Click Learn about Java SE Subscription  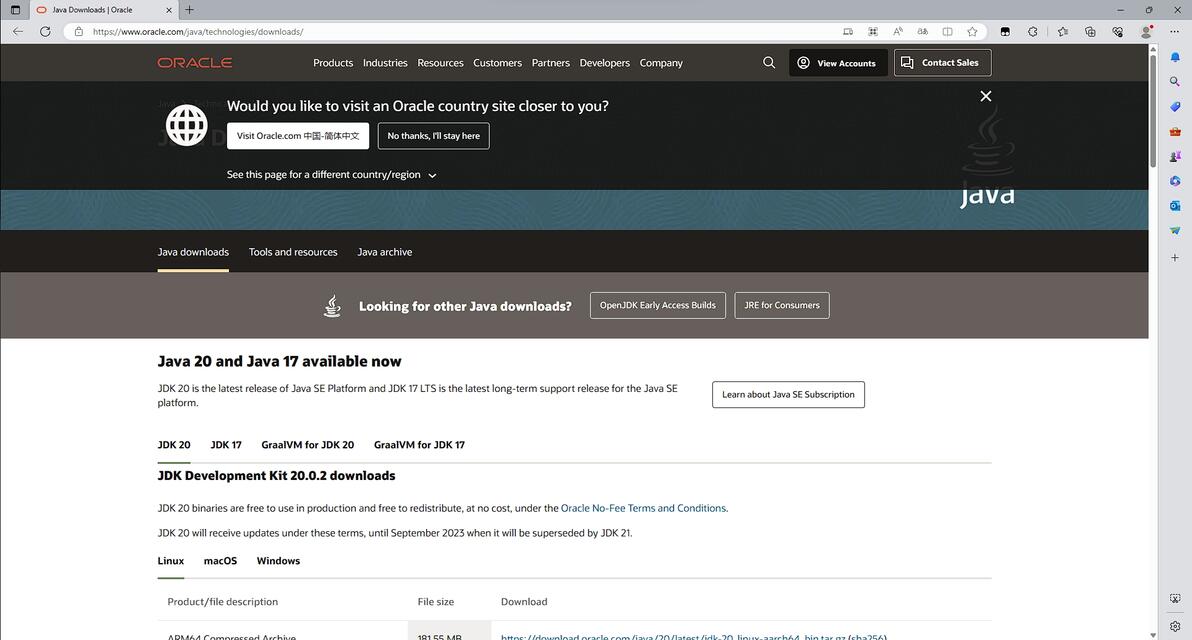point(788,394)
